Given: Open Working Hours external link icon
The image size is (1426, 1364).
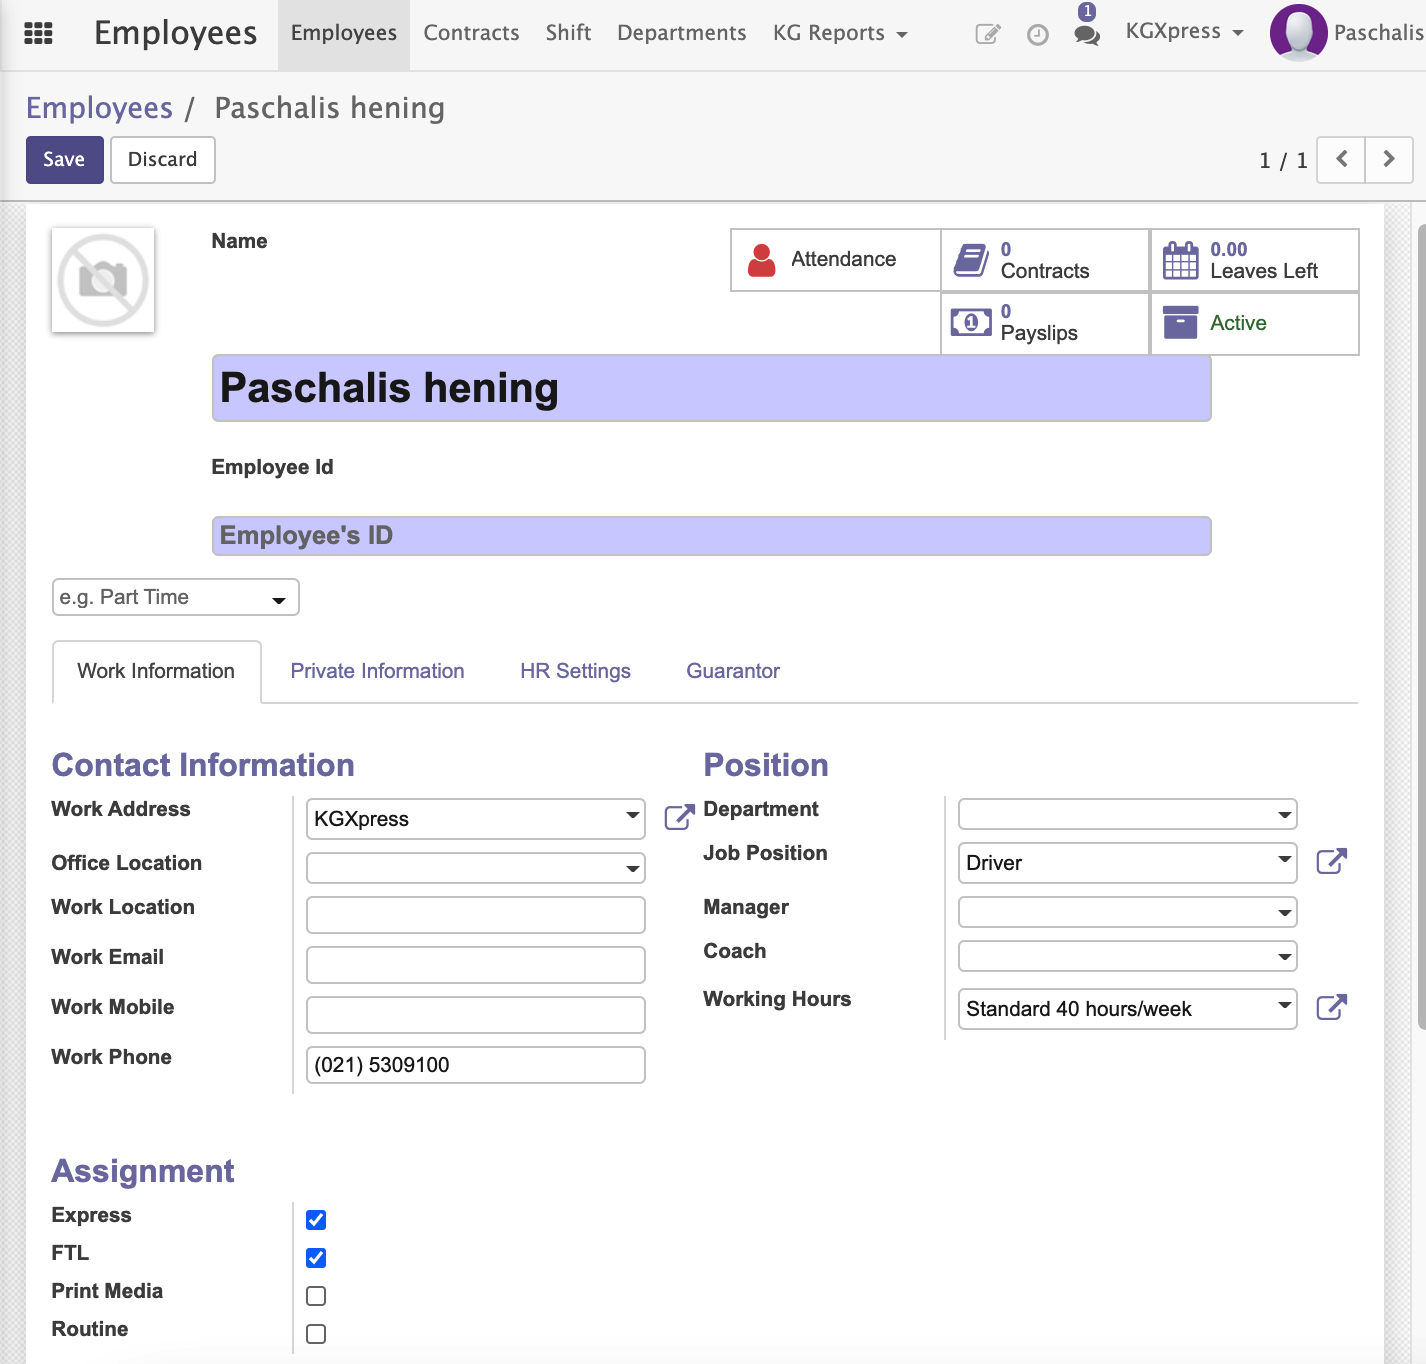Looking at the screenshot, I should (1332, 1007).
